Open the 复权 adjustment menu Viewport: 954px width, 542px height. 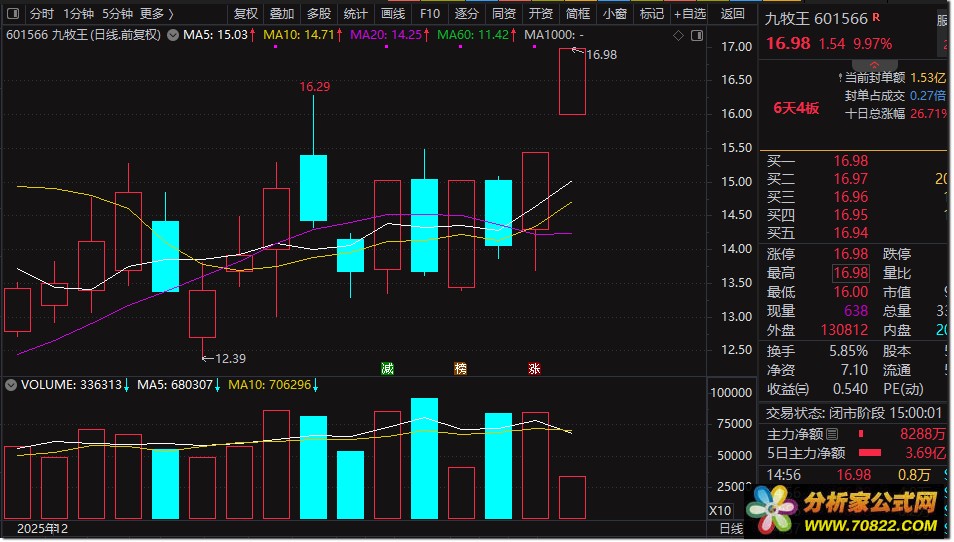coord(246,13)
